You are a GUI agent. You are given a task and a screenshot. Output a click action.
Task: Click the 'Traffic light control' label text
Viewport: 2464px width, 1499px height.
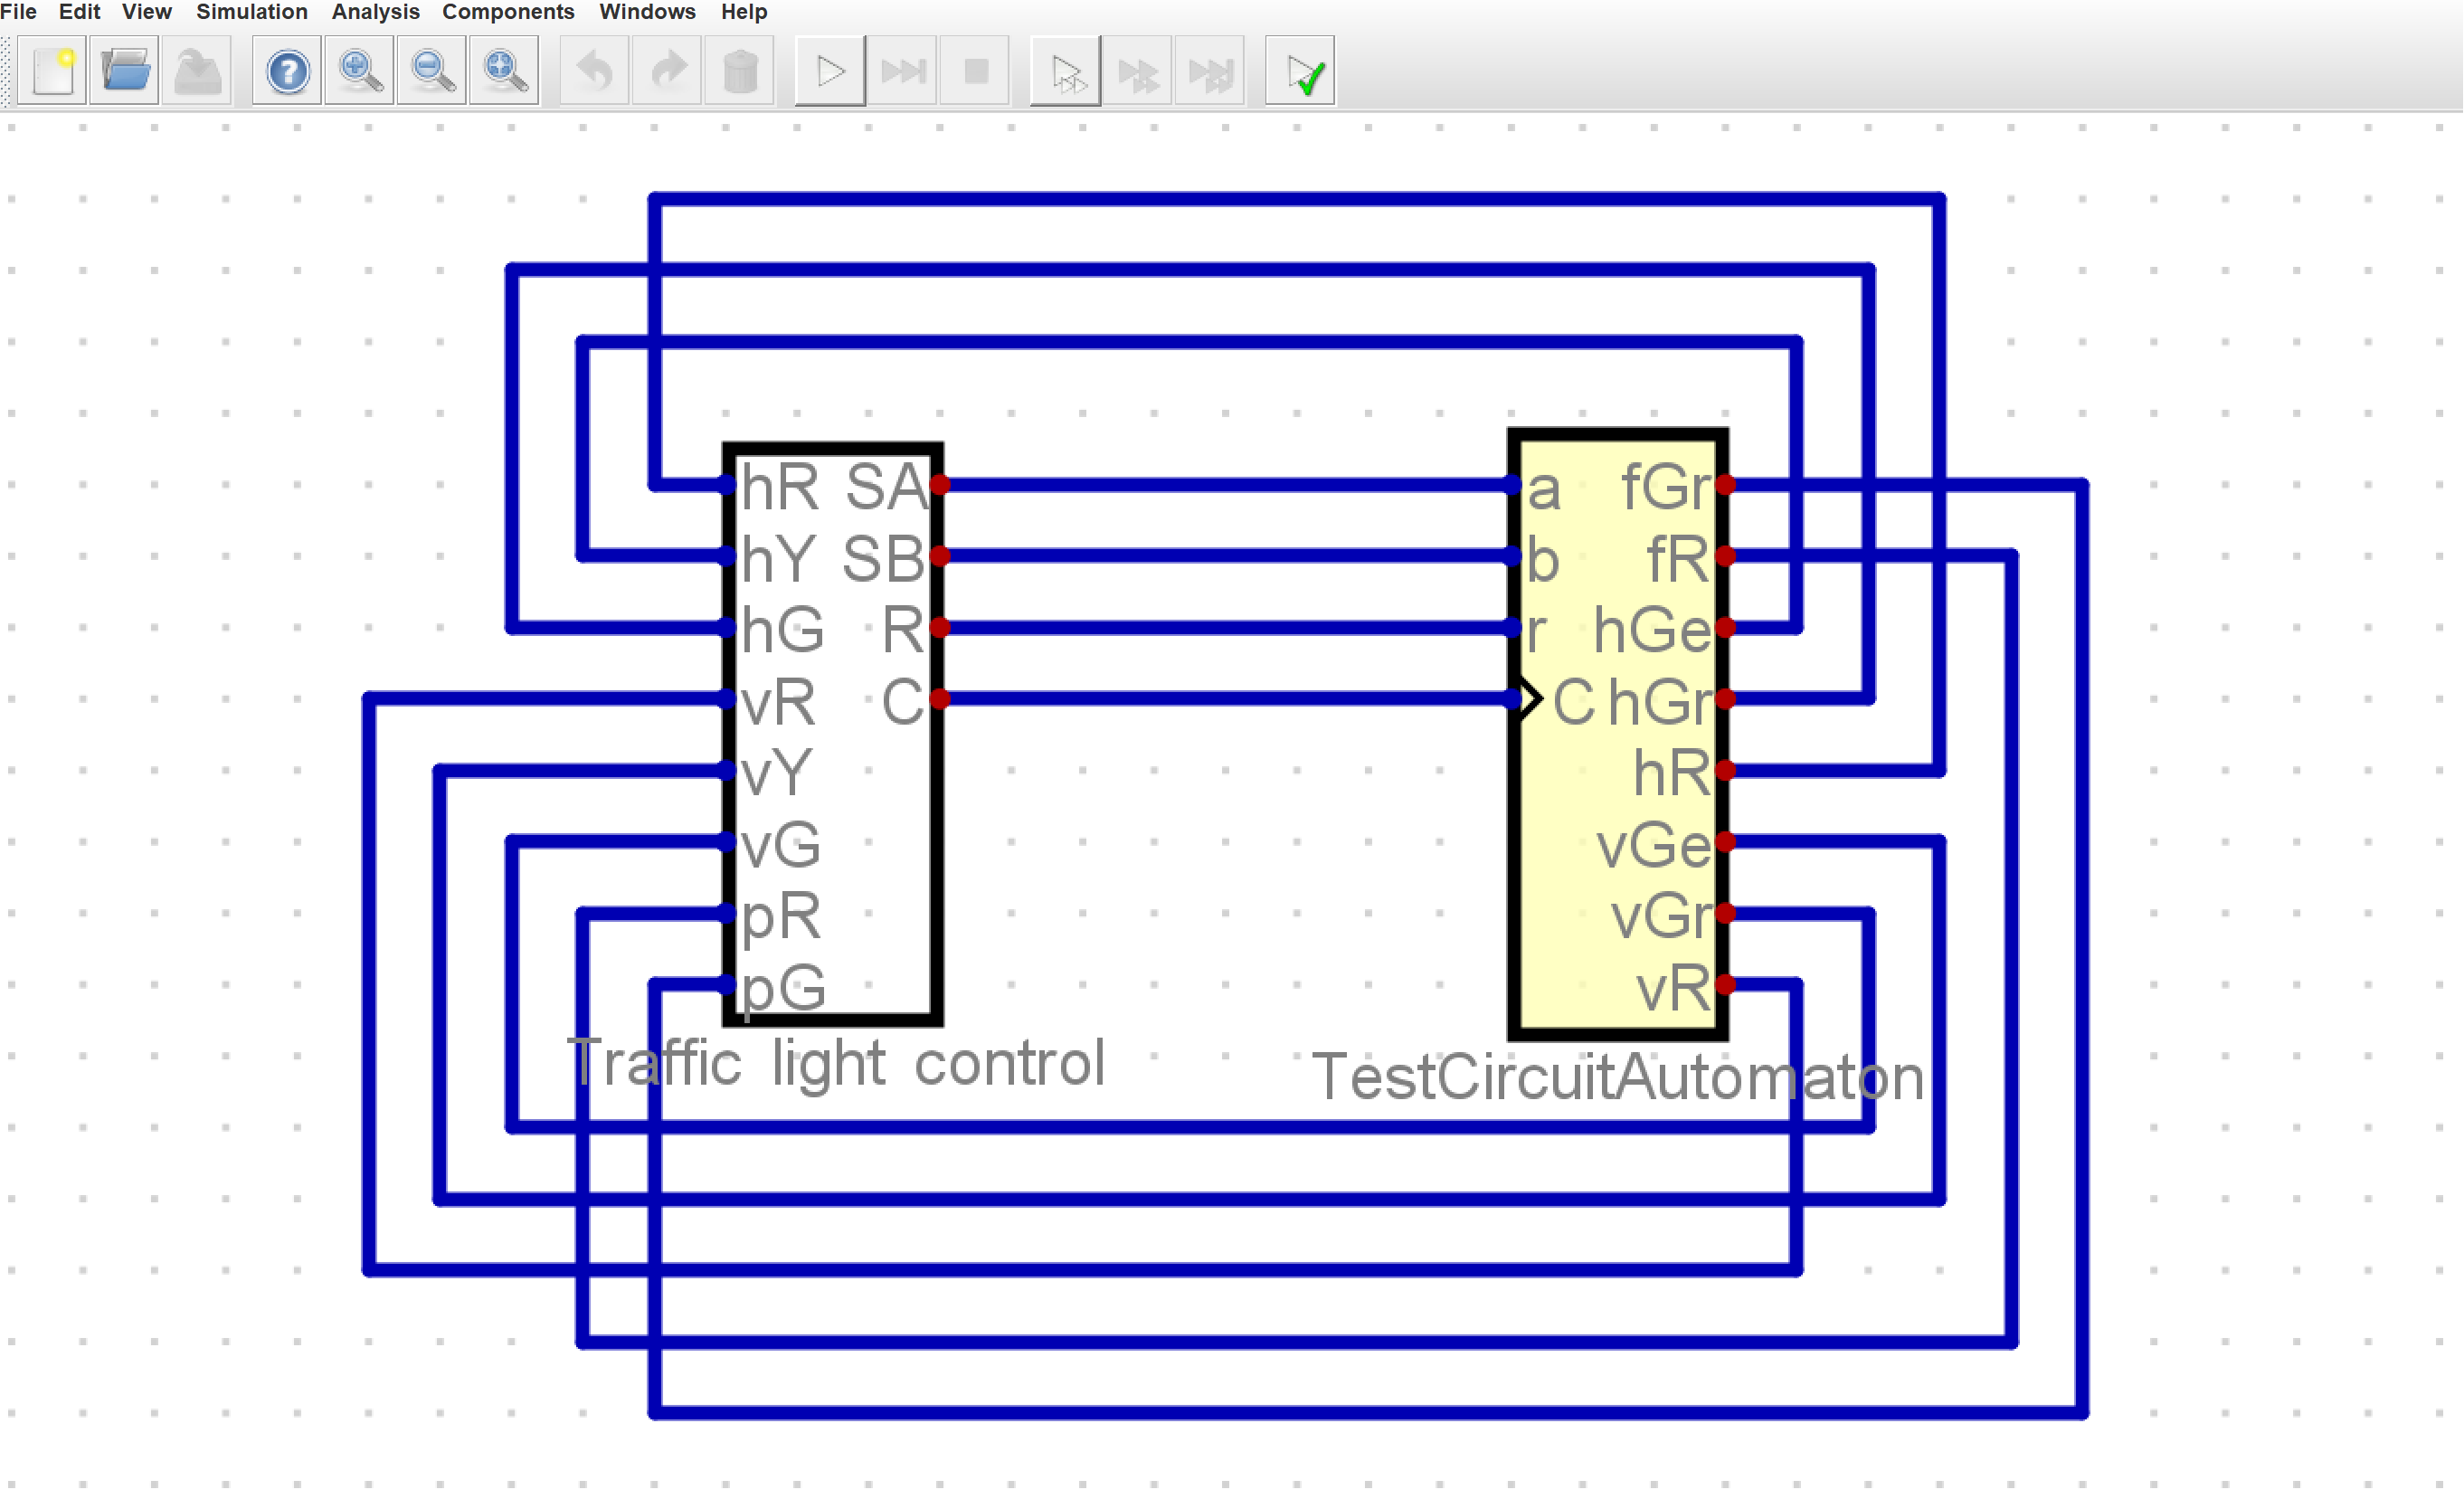click(836, 1063)
